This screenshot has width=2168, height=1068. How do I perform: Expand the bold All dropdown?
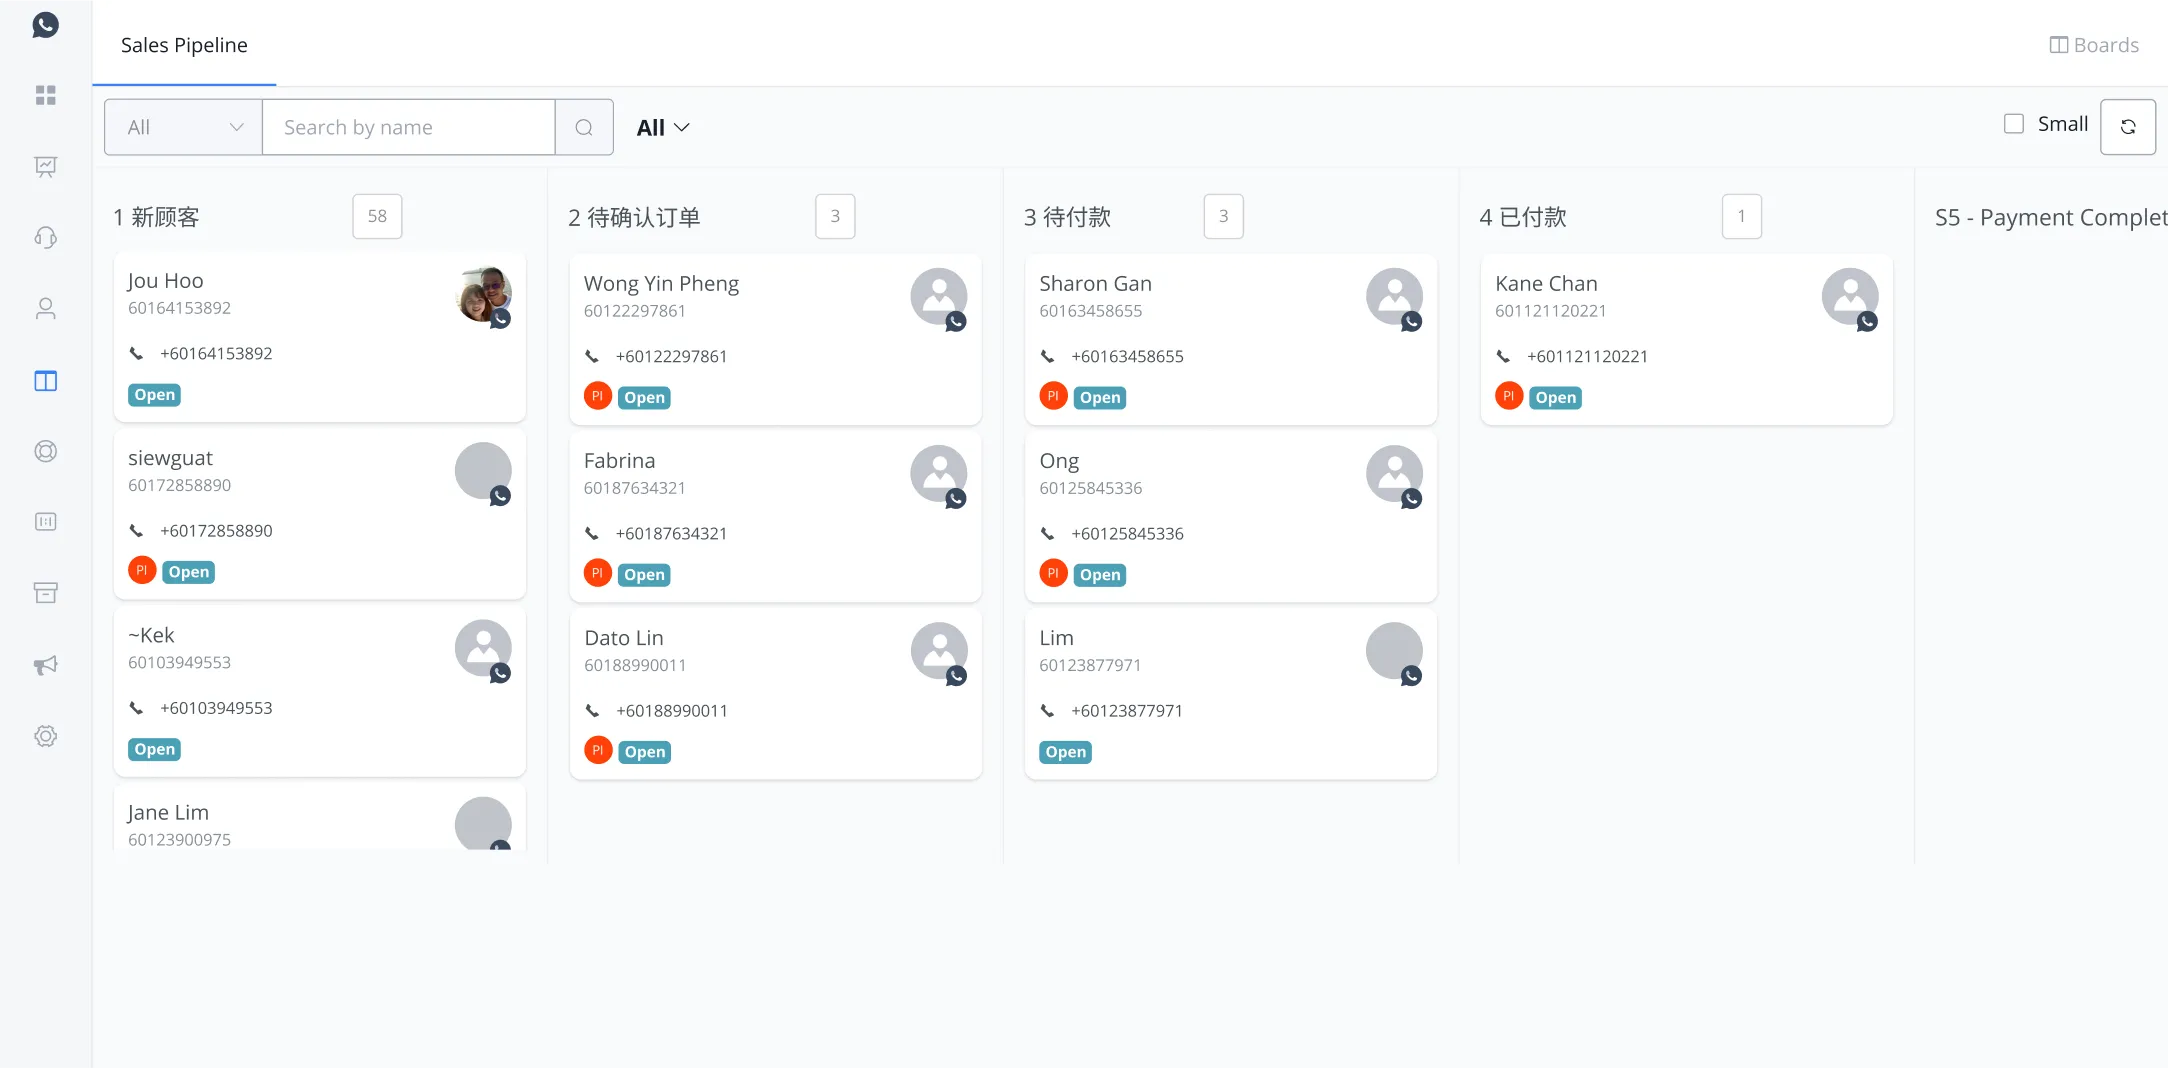click(663, 127)
